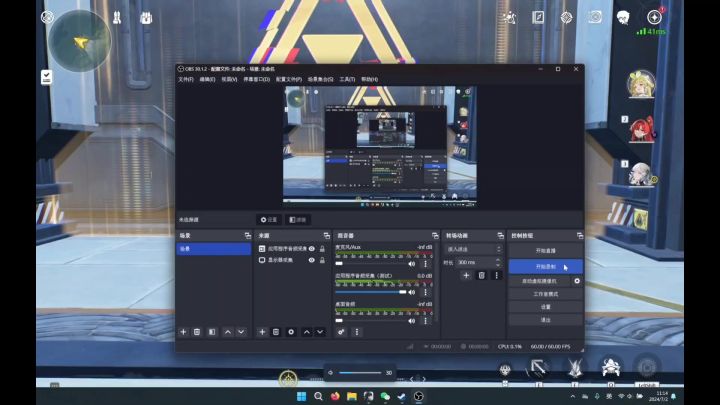Open the View menu in OBS
720x405 pixels.
click(x=229, y=79)
